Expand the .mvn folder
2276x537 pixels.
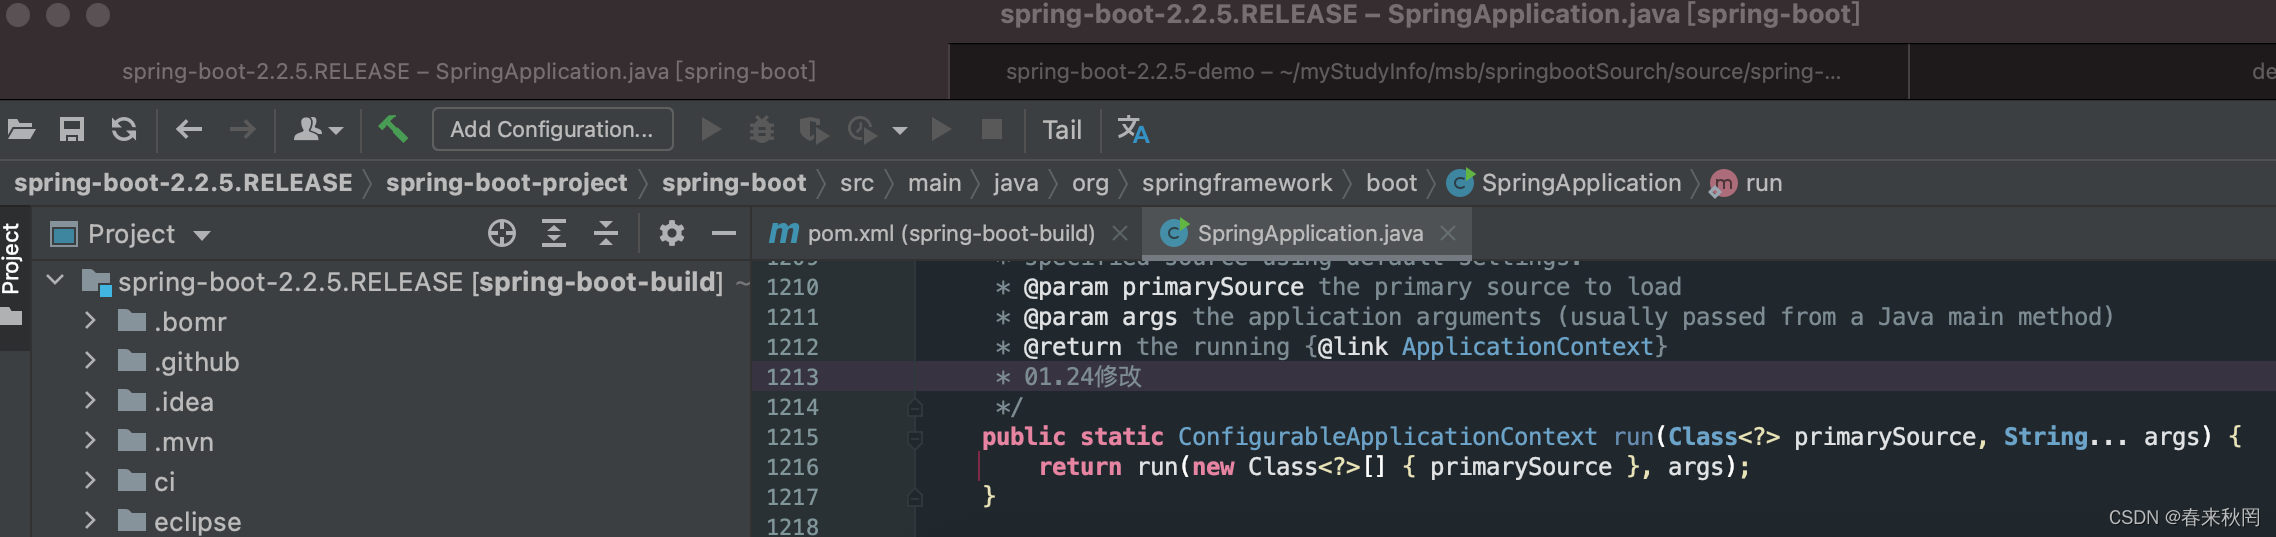tap(90, 441)
